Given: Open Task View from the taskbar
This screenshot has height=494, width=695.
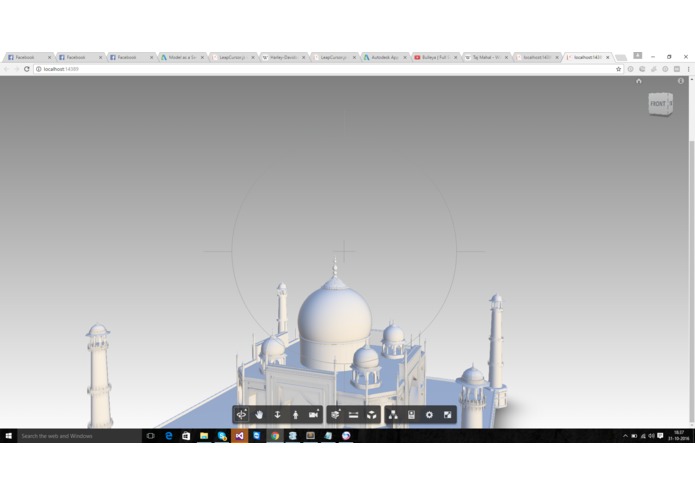Looking at the screenshot, I should click(x=151, y=436).
